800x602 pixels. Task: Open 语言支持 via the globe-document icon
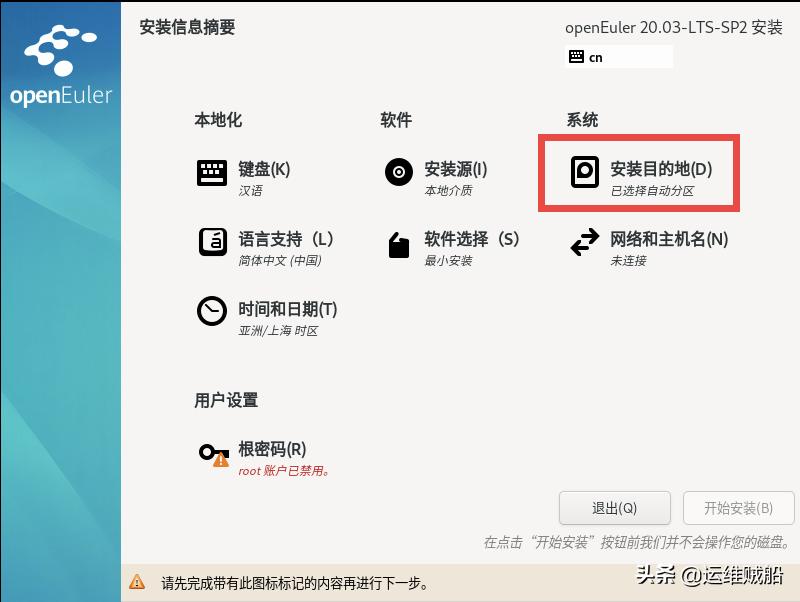pyautogui.click(x=213, y=241)
